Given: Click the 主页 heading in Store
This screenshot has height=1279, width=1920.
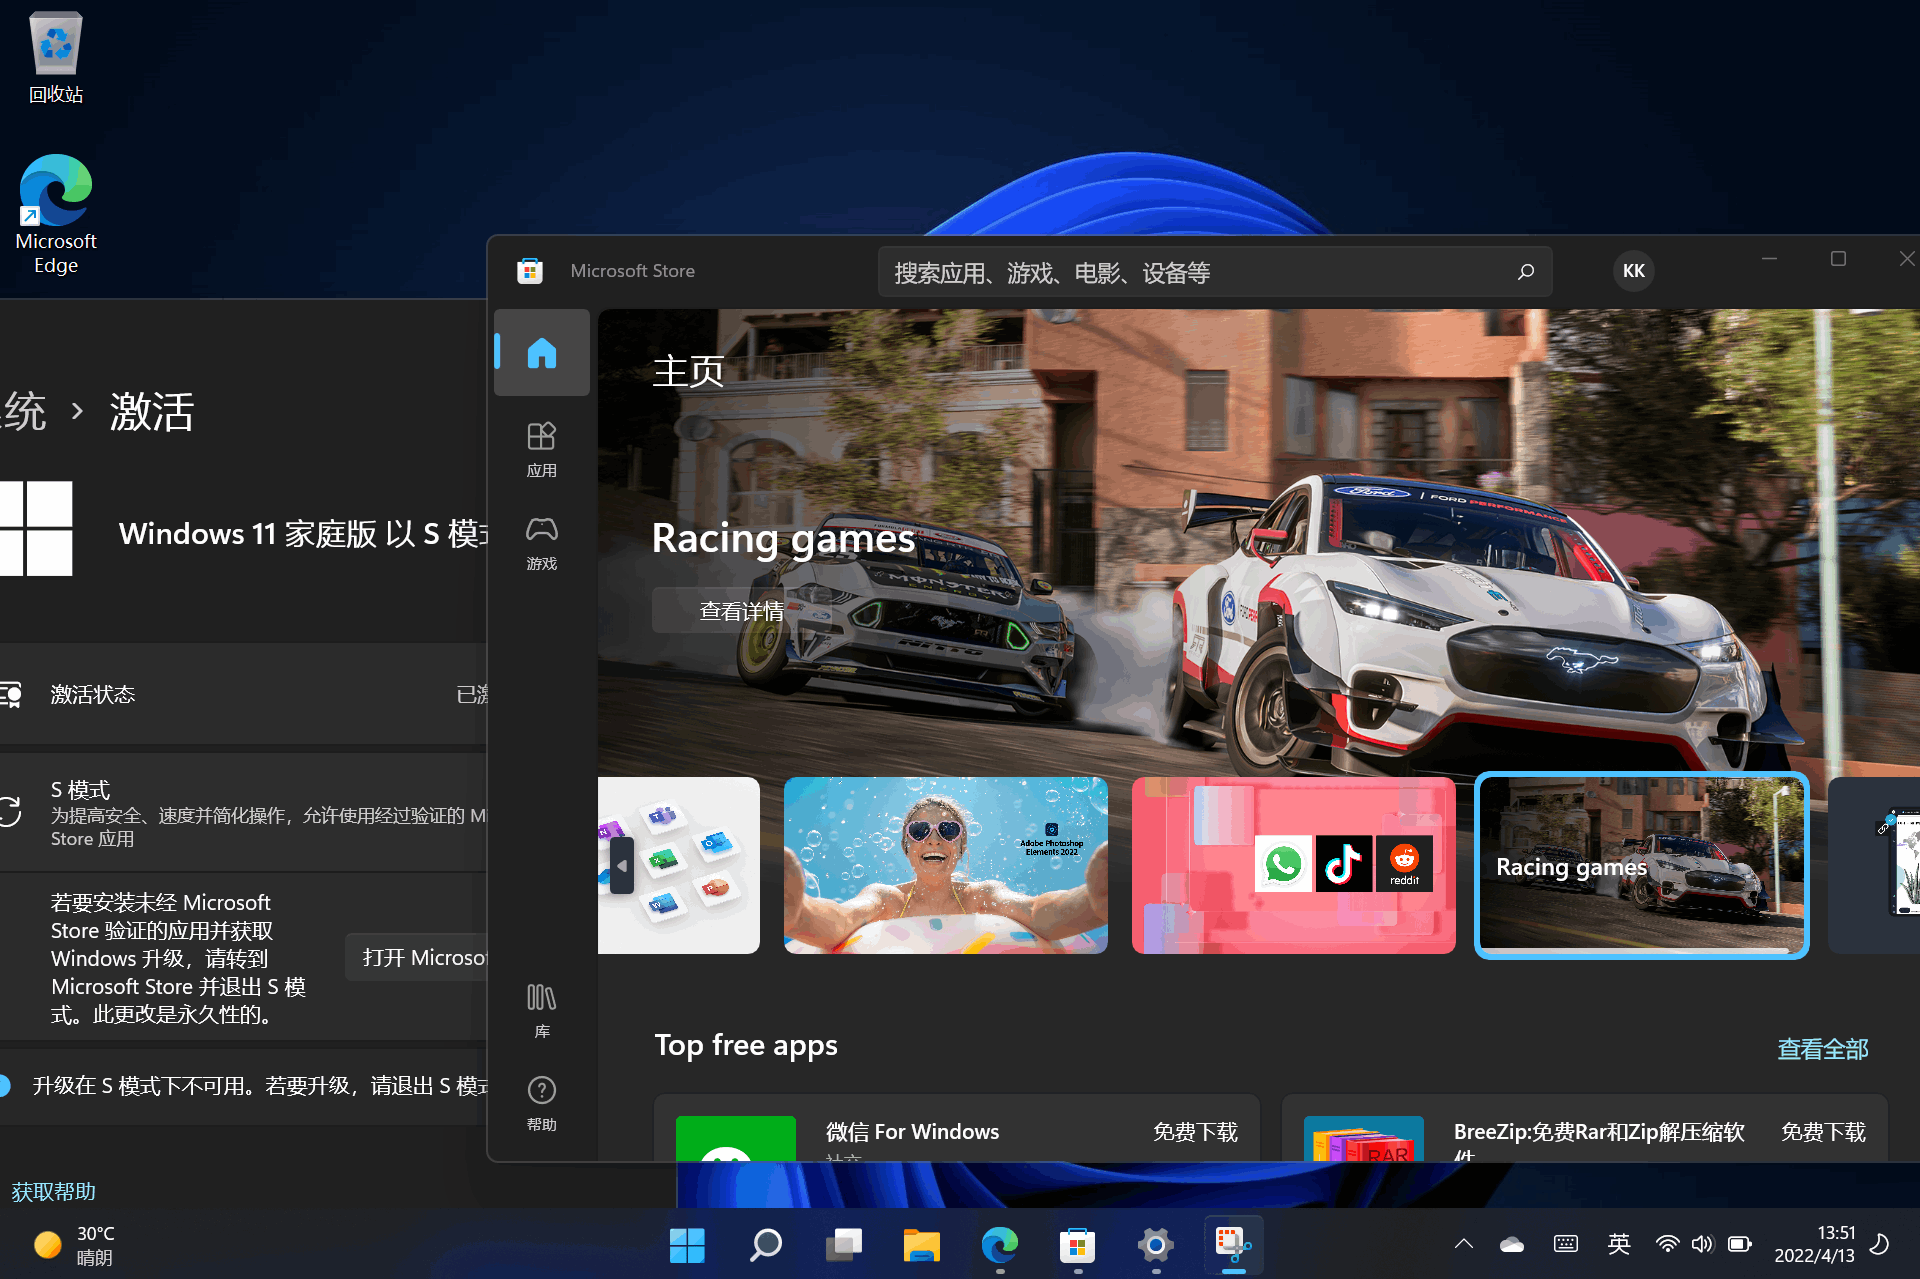Looking at the screenshot, I should 688,371.
